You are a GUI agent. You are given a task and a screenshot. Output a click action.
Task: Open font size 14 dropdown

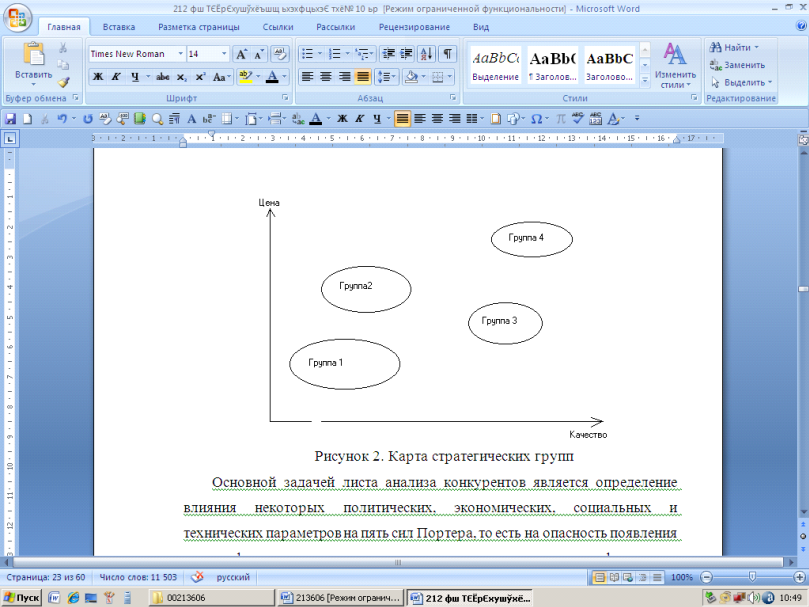pyautogui.click(x=224, y=54)
